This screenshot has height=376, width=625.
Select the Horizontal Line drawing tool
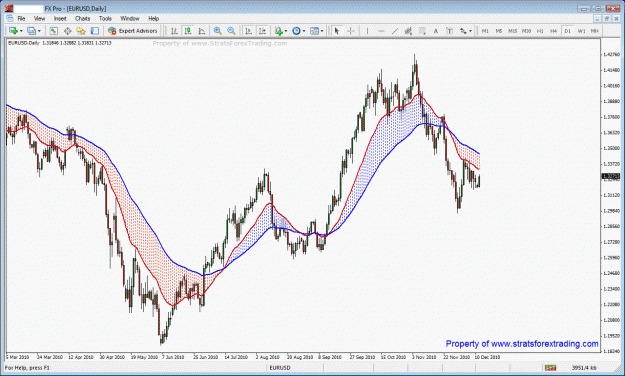tap(381, 31)
